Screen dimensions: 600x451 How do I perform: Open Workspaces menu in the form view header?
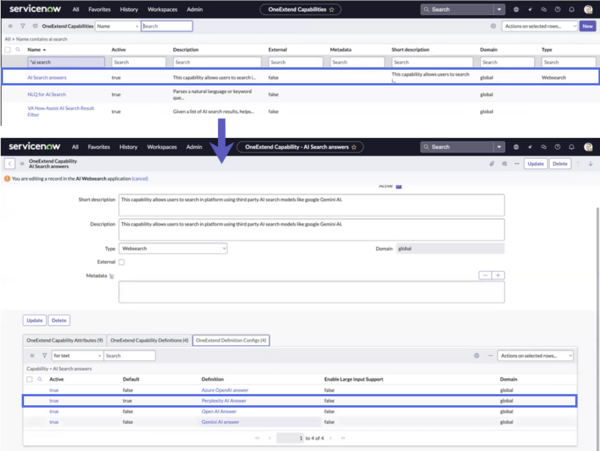[x=162, y=147]
